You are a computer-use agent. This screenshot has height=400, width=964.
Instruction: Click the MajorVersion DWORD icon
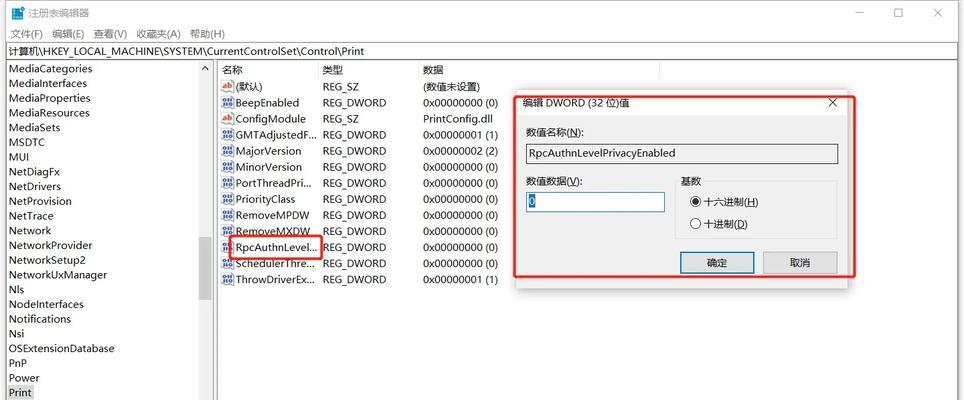coord(227,151)
